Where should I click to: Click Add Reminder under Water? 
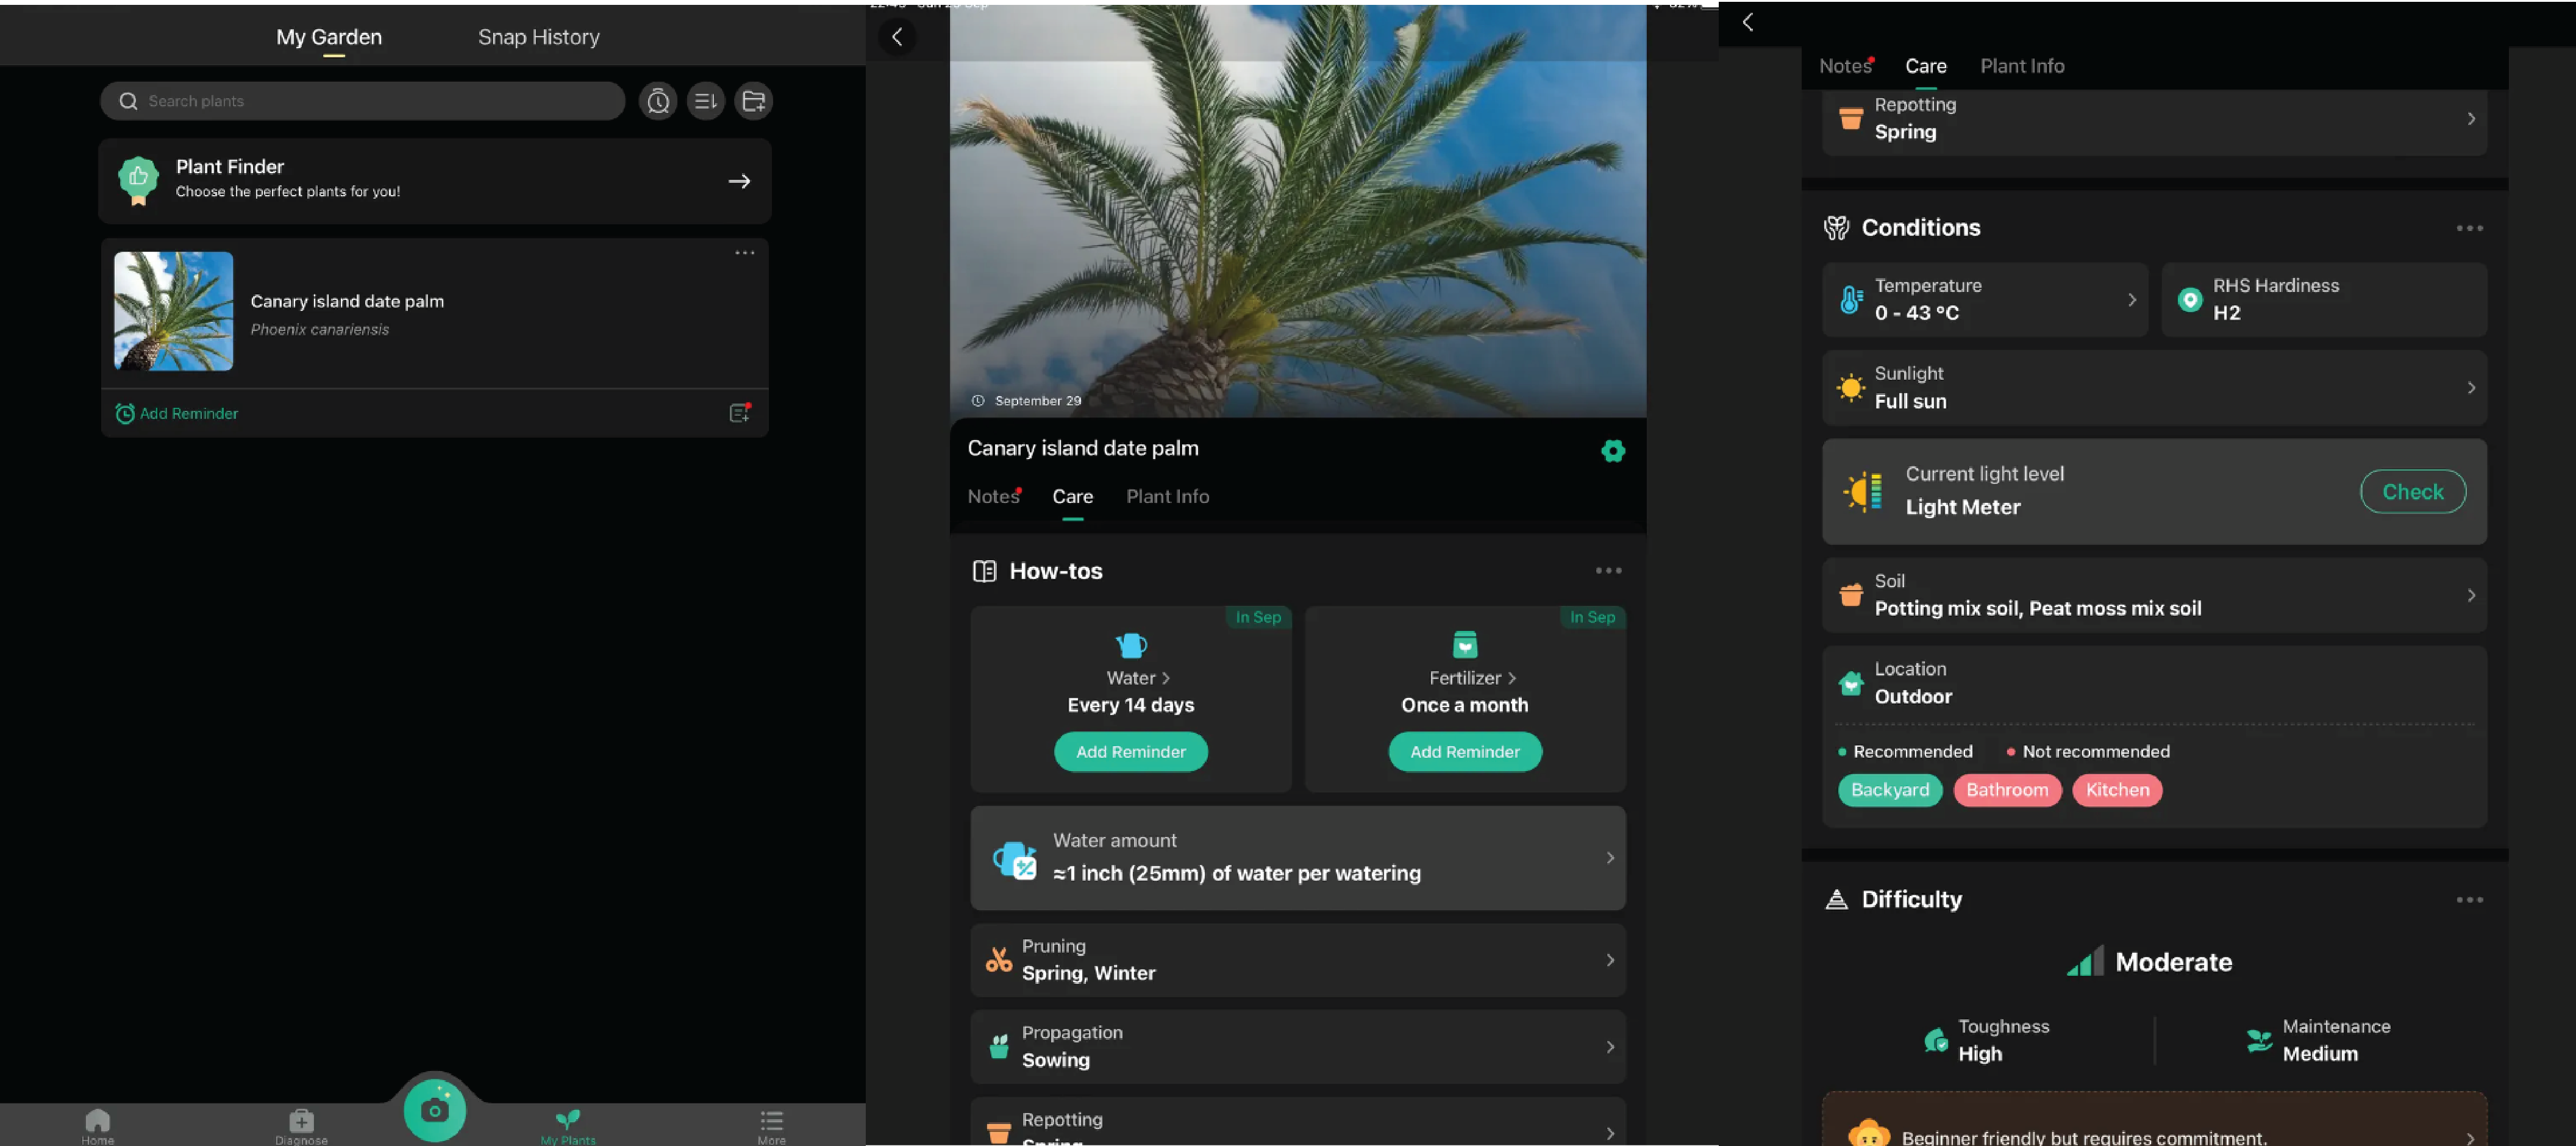(1130, 752)
